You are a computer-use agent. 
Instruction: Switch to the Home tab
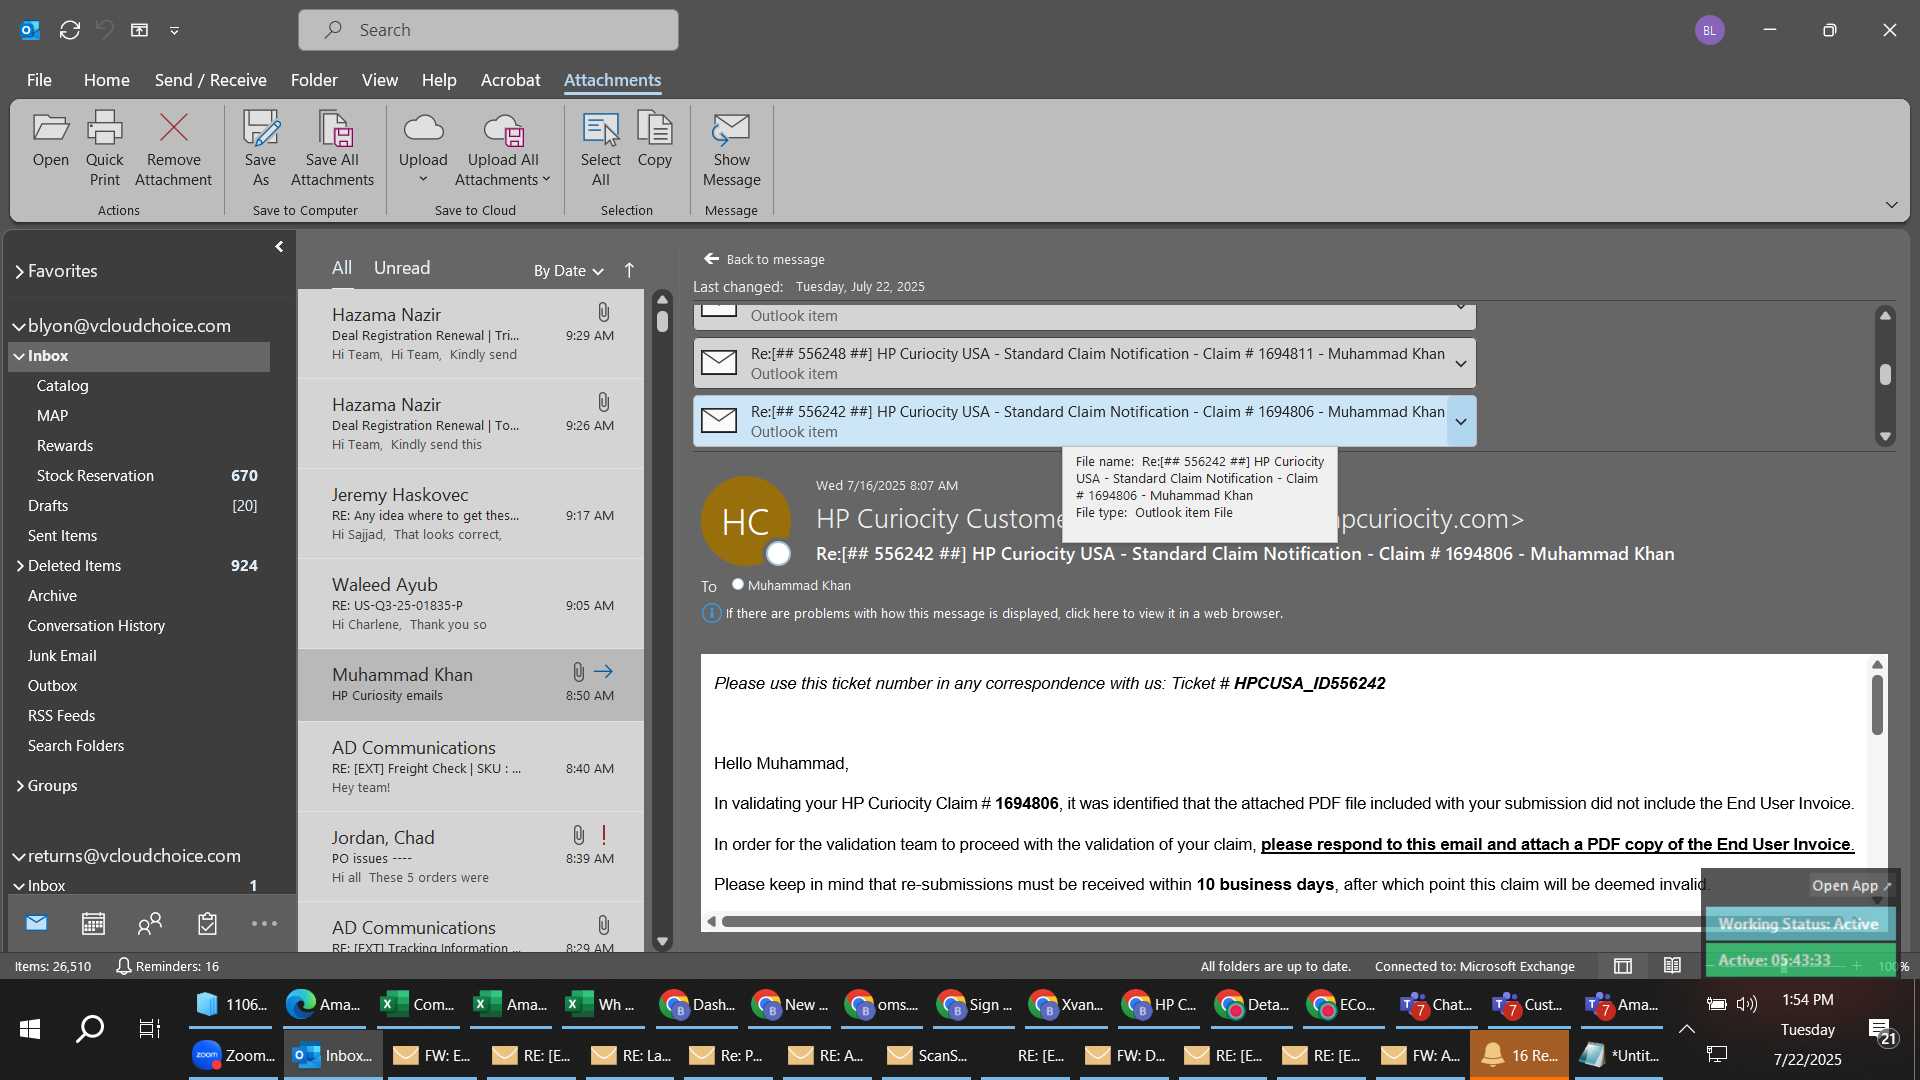click(x=106, y=80)
